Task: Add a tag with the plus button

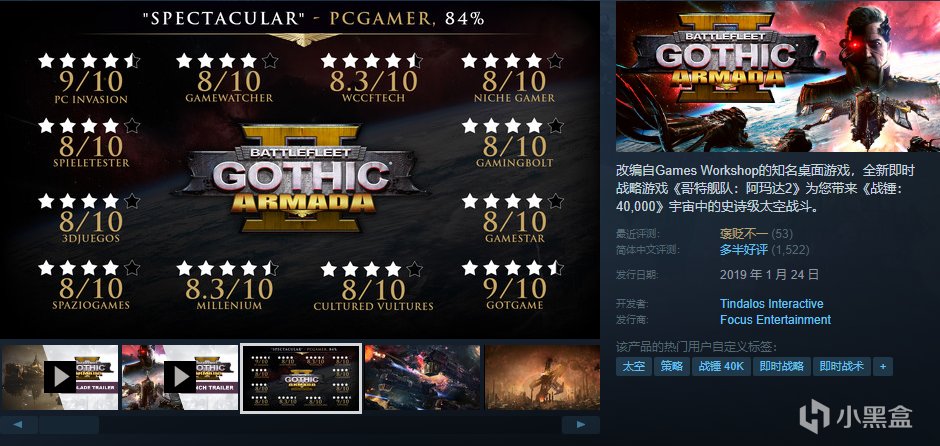Action: tap(882, 366)
